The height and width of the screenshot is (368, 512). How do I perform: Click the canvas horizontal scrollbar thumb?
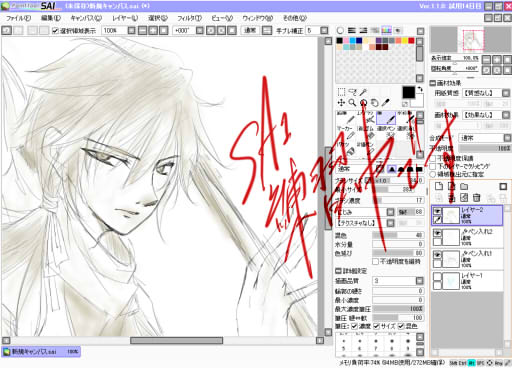(176, 341)
